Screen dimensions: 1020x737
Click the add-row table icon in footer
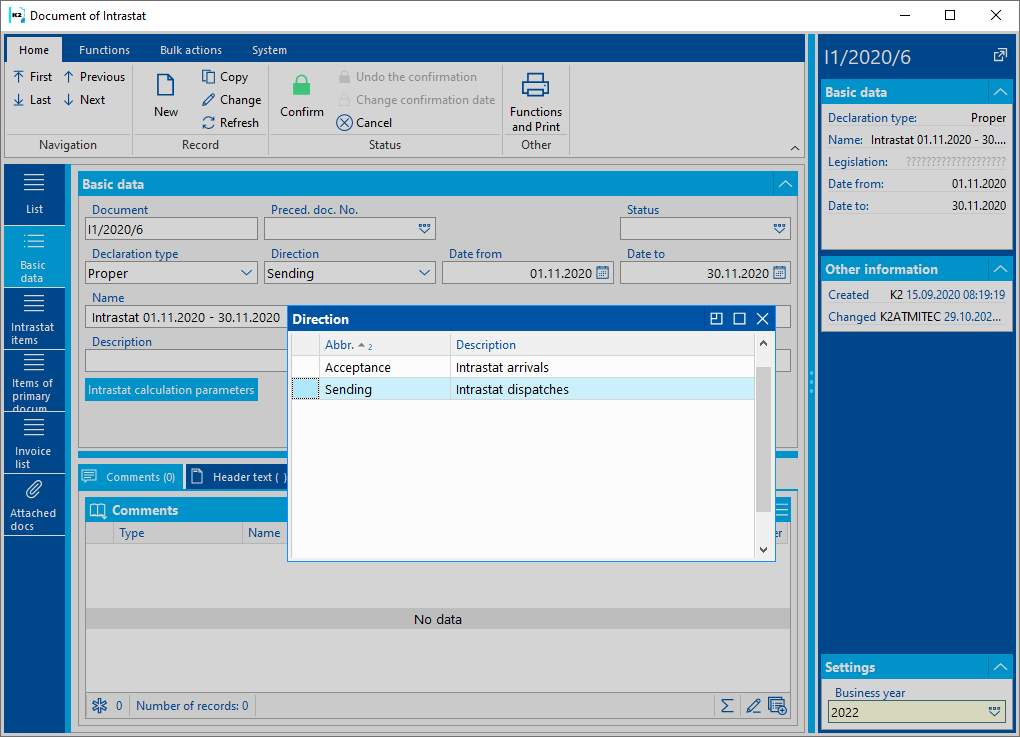[777, 705]
